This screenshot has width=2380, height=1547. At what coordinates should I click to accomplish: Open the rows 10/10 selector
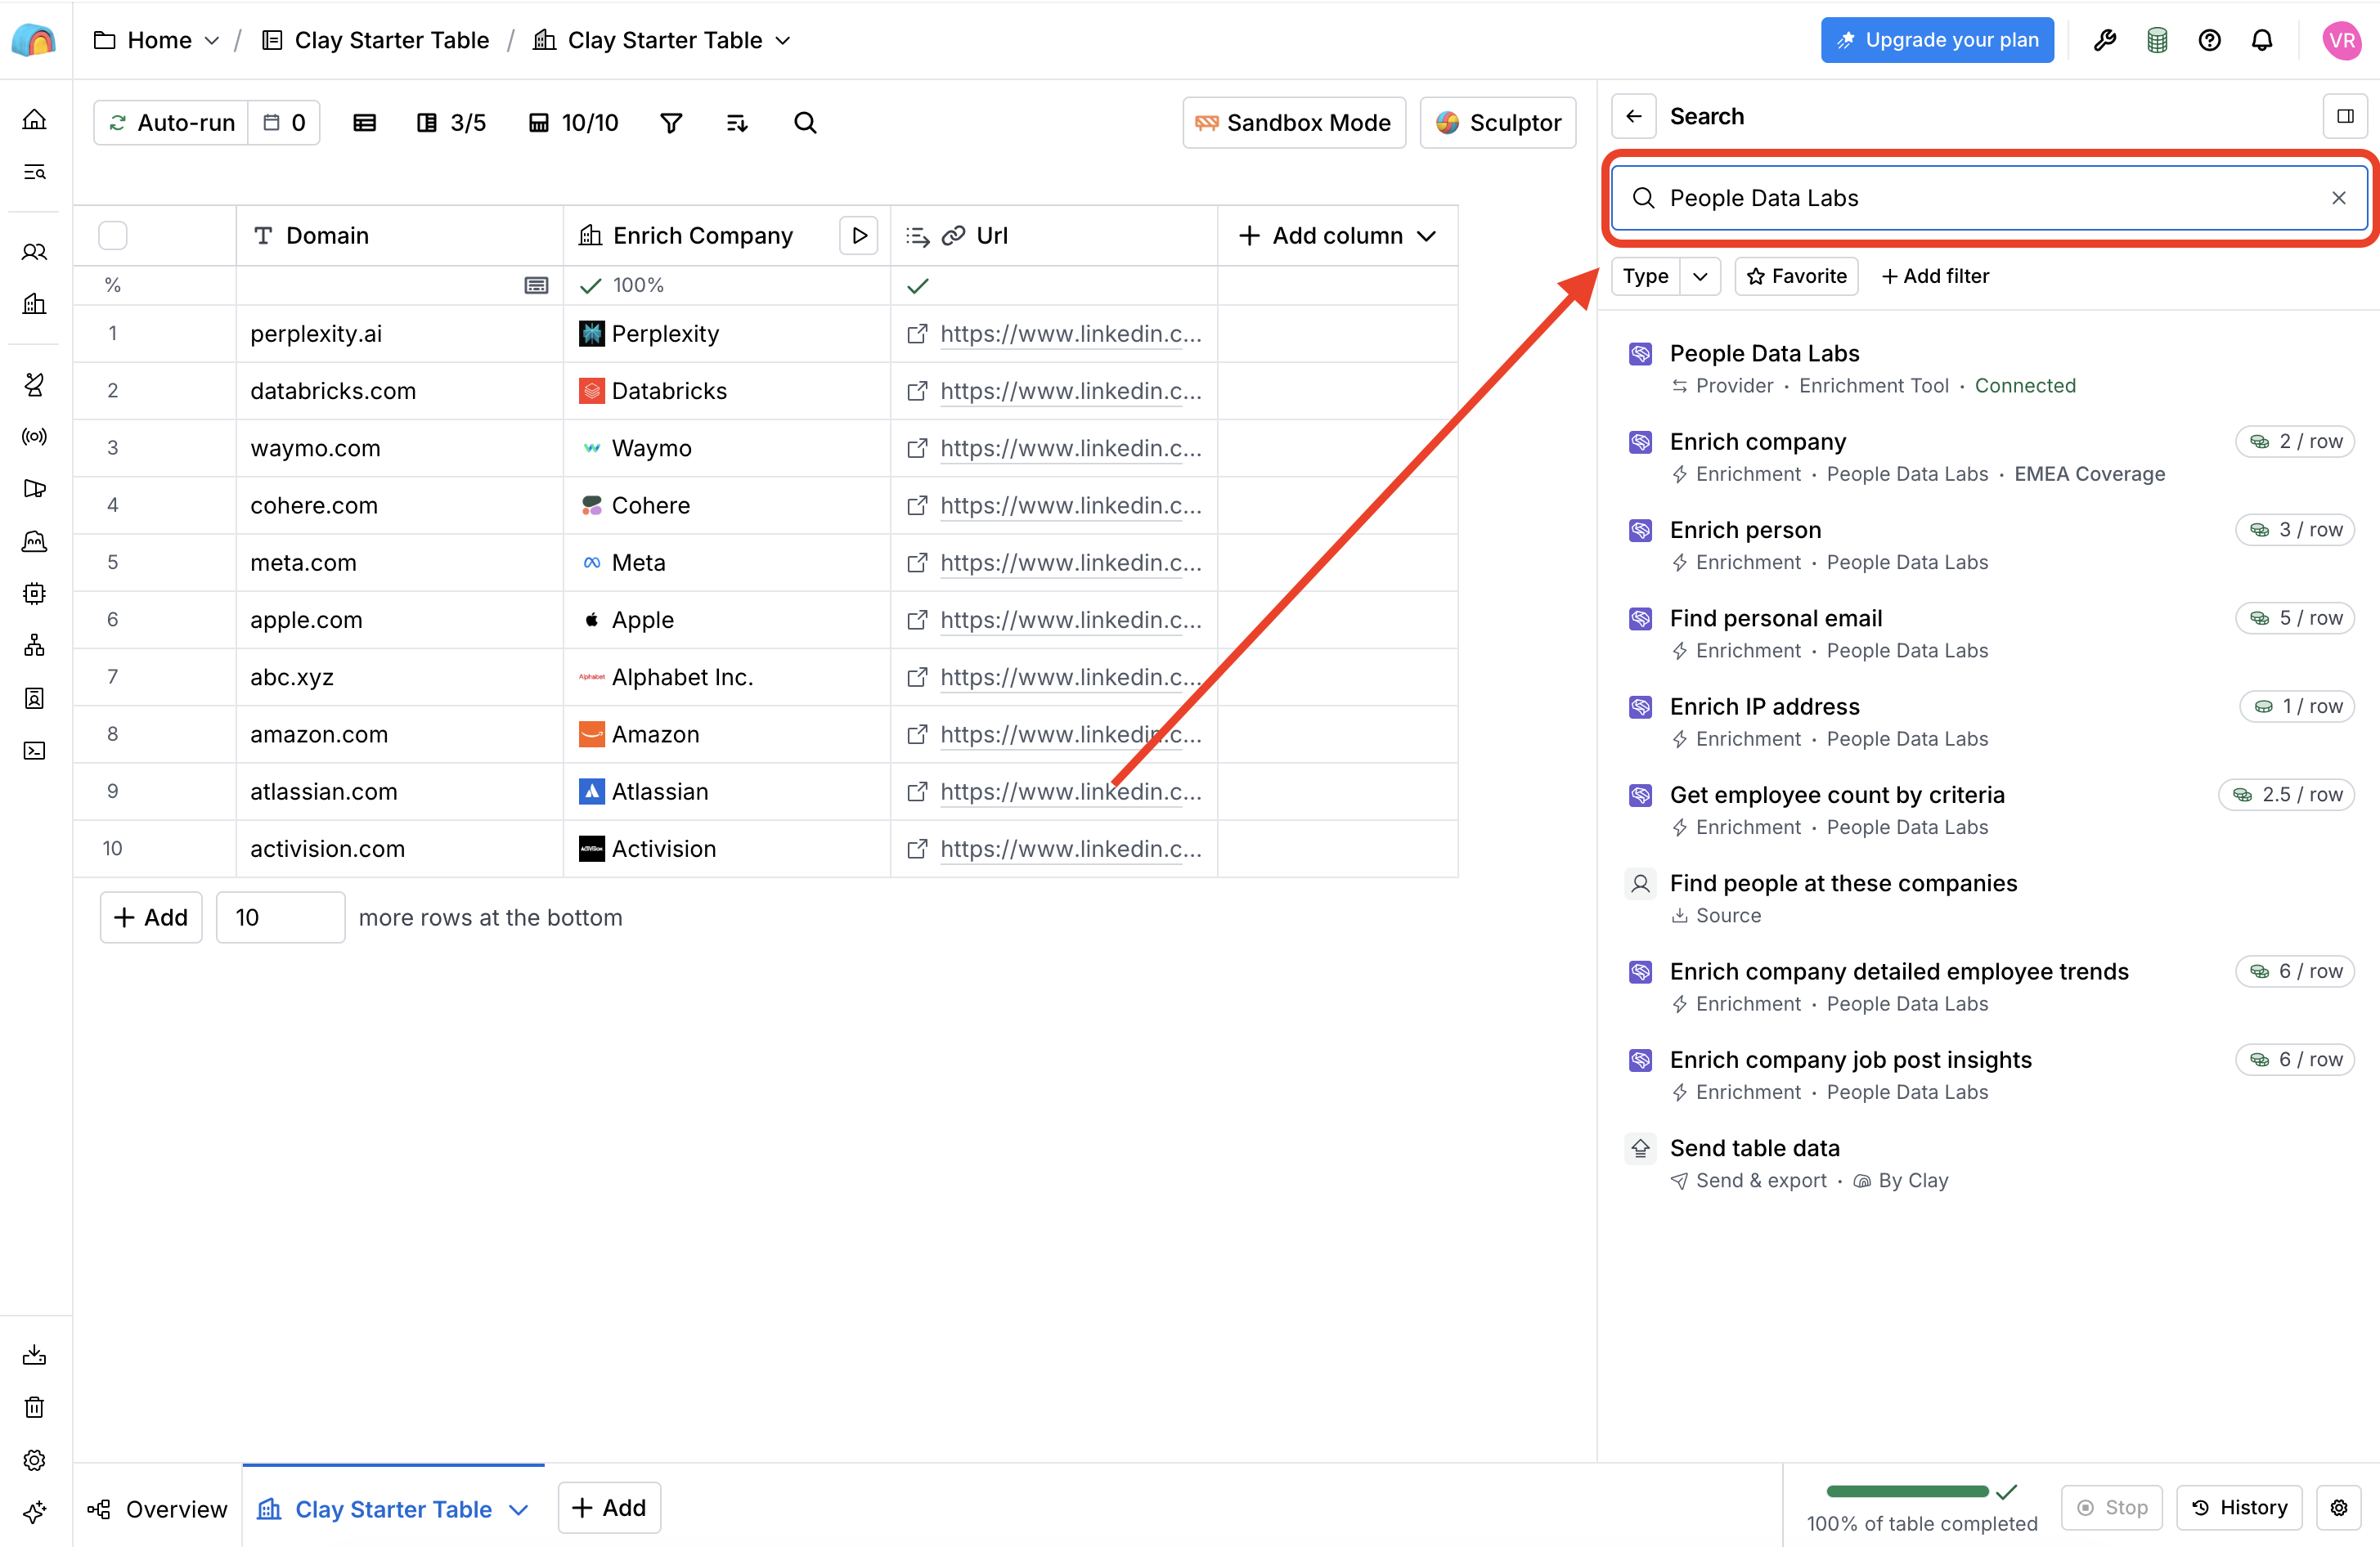pos(574,123)
